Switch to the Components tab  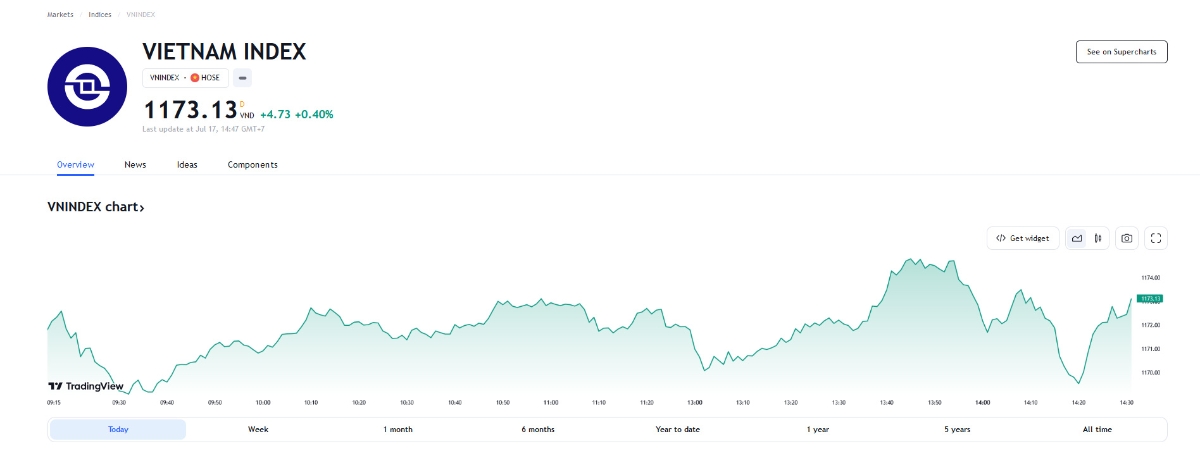[x=253, y=165]
